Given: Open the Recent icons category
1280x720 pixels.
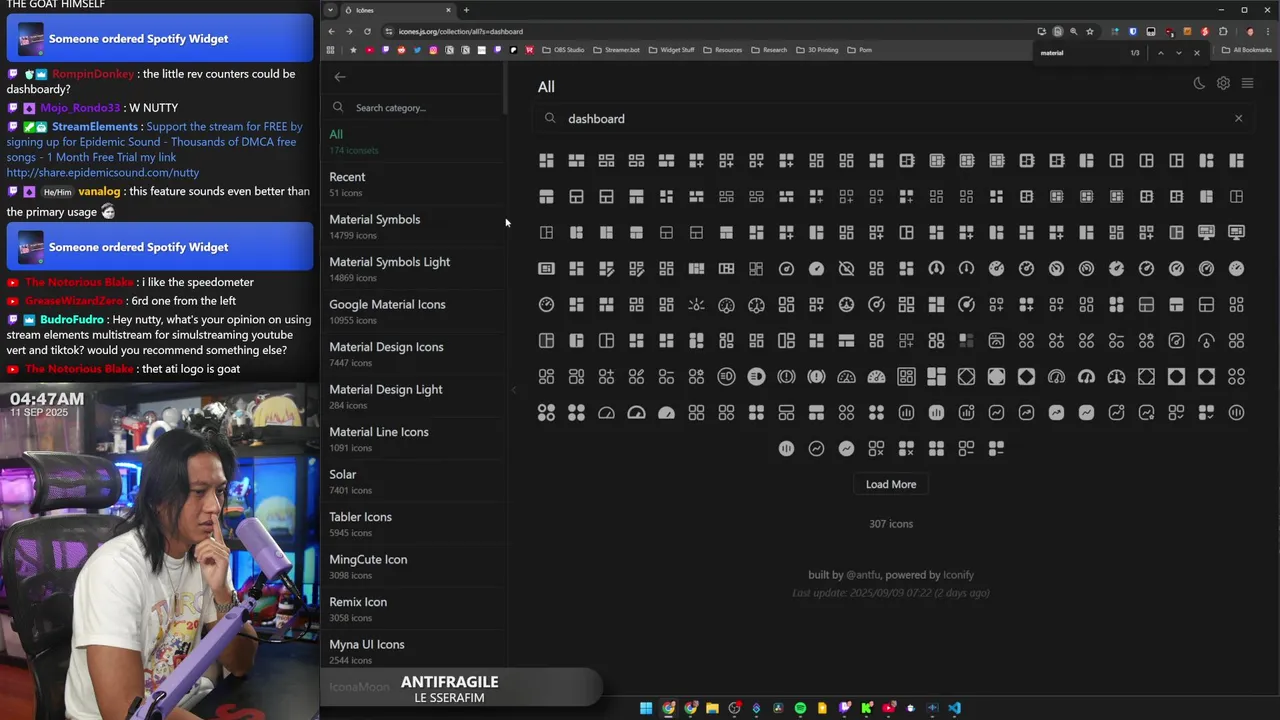Looking at the screenshot, I should point(413,184).
